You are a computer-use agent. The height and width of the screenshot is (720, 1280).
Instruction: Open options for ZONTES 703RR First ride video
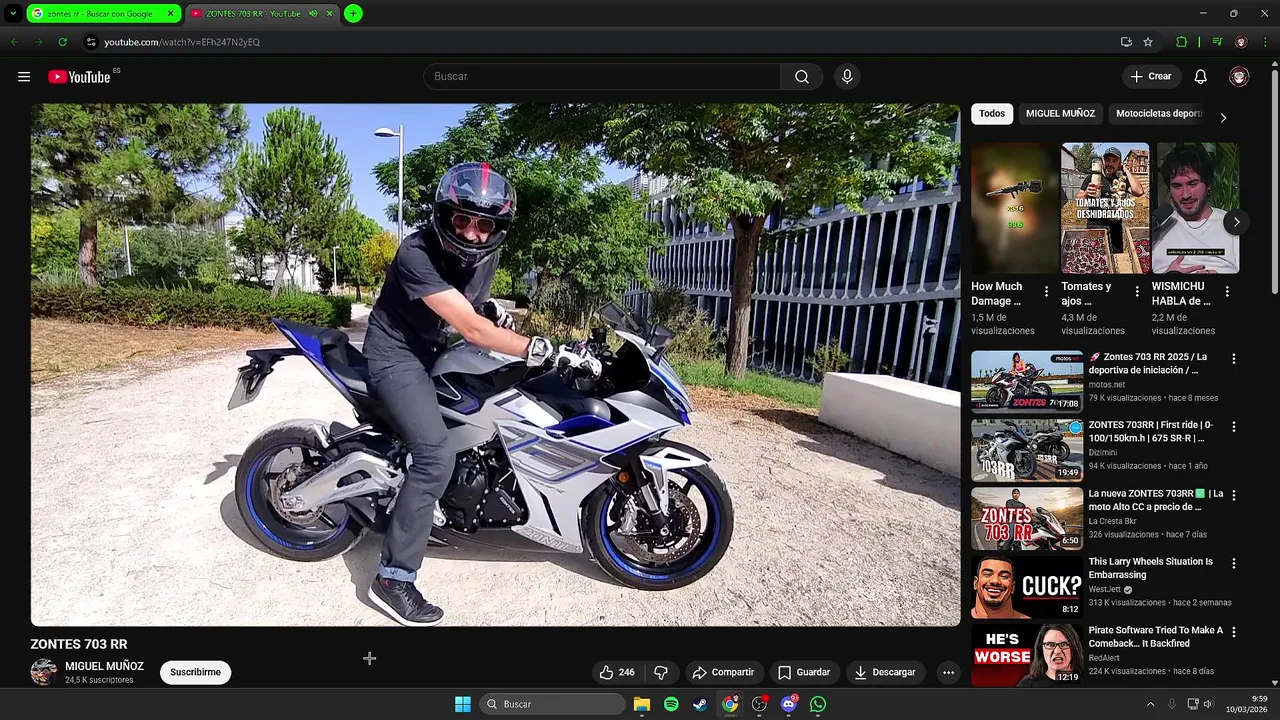1233,426
